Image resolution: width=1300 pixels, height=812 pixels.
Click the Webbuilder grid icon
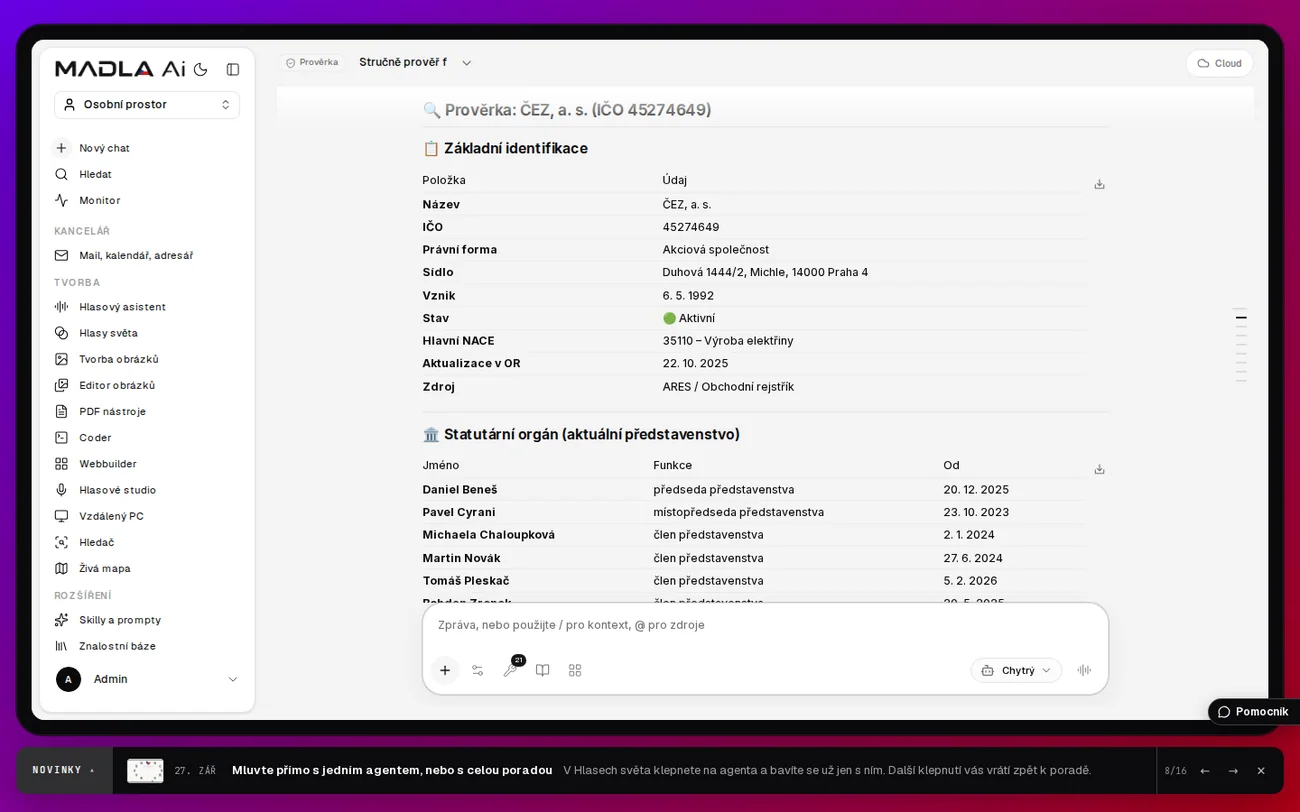coord(61,464)
